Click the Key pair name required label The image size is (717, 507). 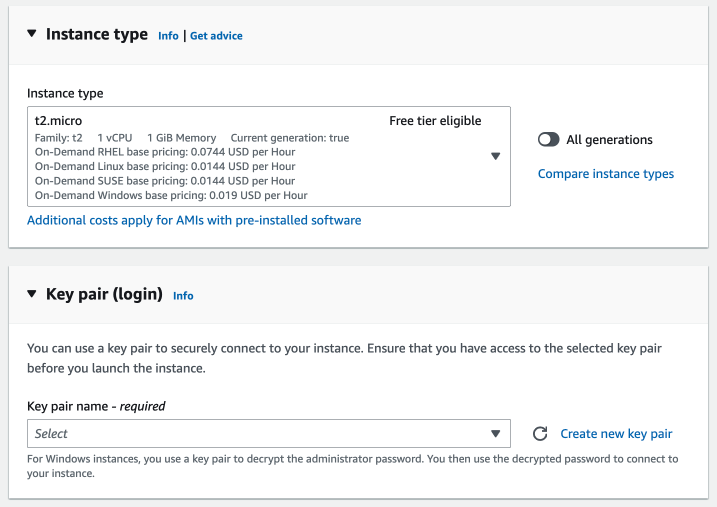click(x=96, y=406)
